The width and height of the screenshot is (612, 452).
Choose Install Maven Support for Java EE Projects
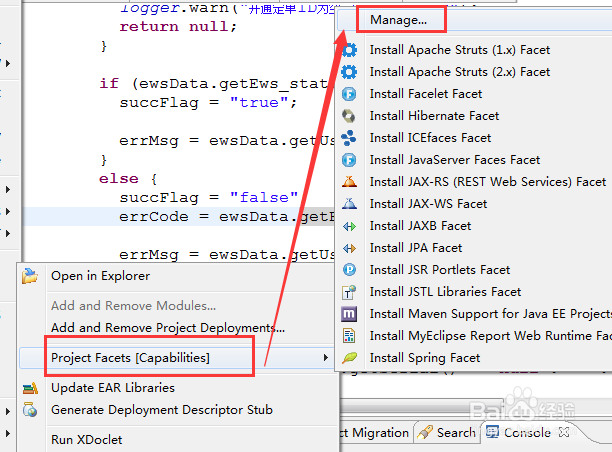491,314
